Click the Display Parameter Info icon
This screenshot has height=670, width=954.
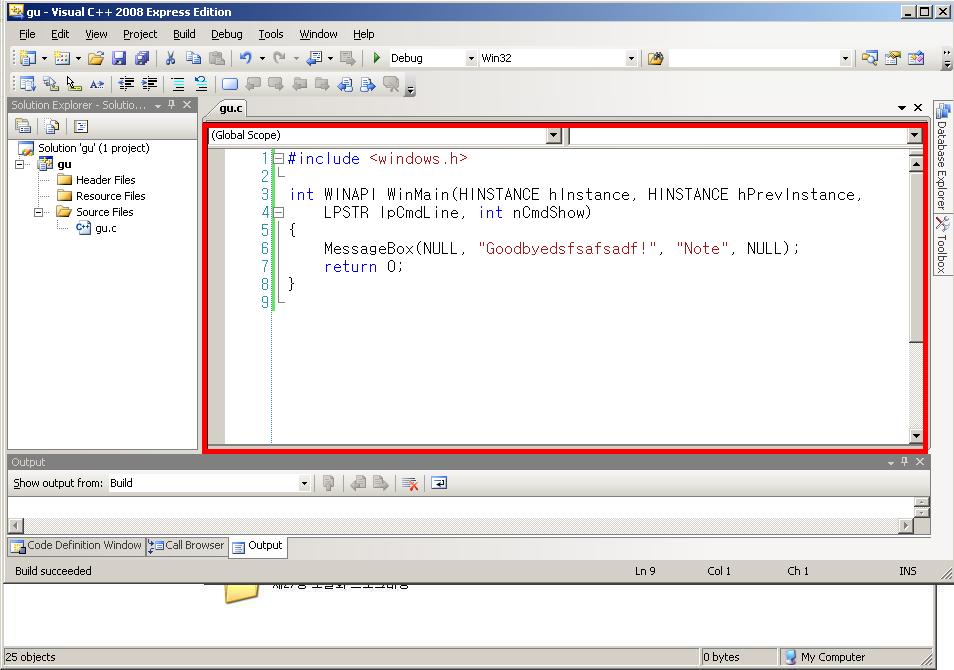(50, 84)
